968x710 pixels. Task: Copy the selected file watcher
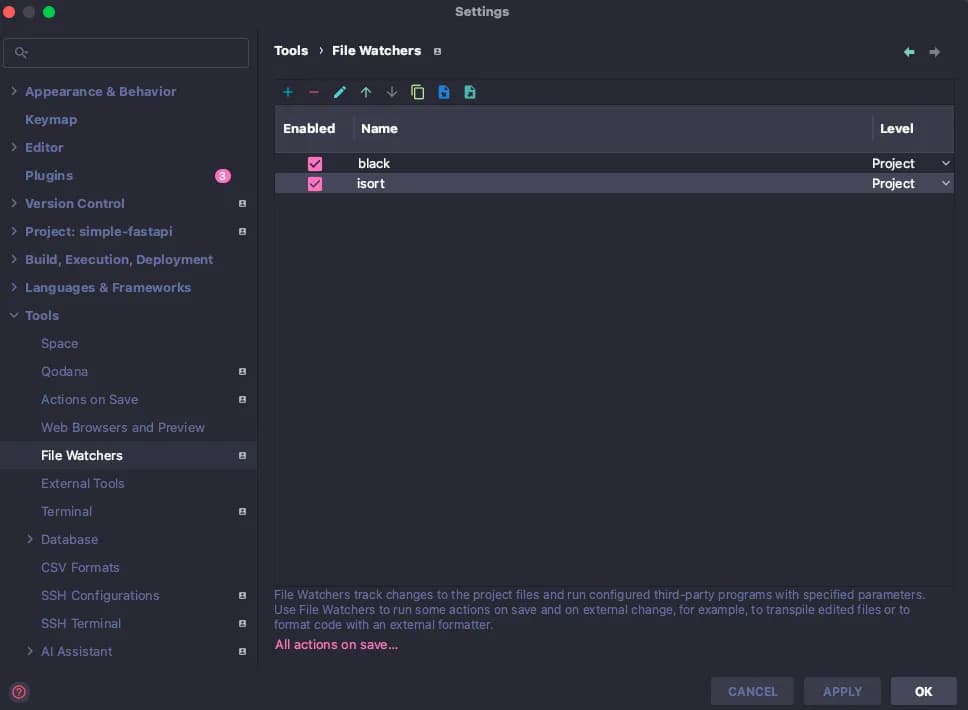coord(417,93)
